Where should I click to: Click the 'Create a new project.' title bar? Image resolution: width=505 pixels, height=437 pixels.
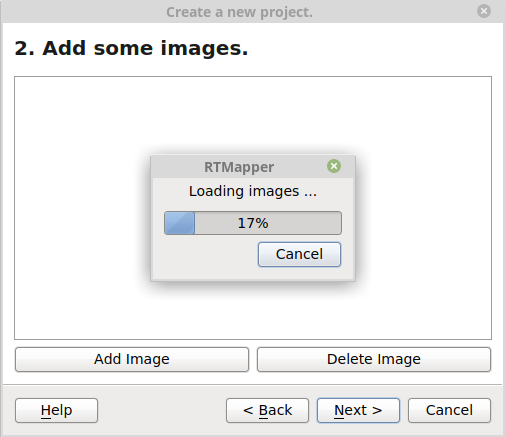(239, 12)
